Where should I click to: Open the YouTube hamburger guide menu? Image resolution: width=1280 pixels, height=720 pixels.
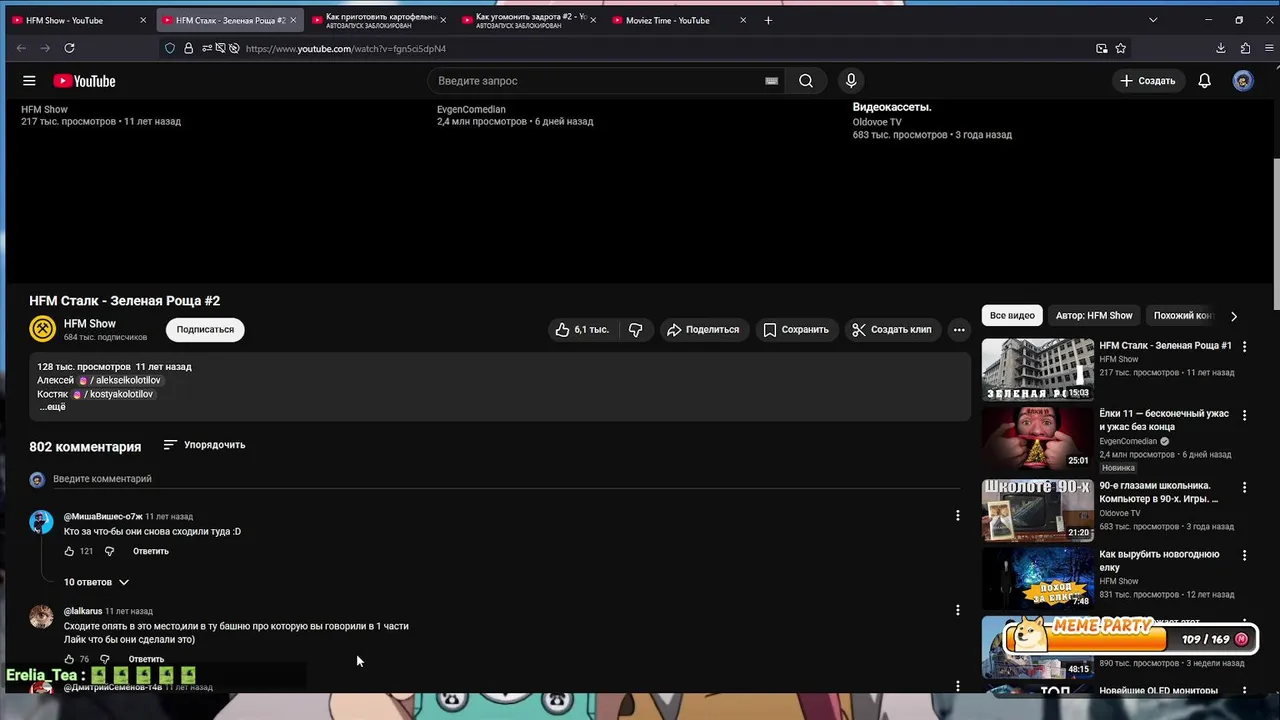coord(29,81)
